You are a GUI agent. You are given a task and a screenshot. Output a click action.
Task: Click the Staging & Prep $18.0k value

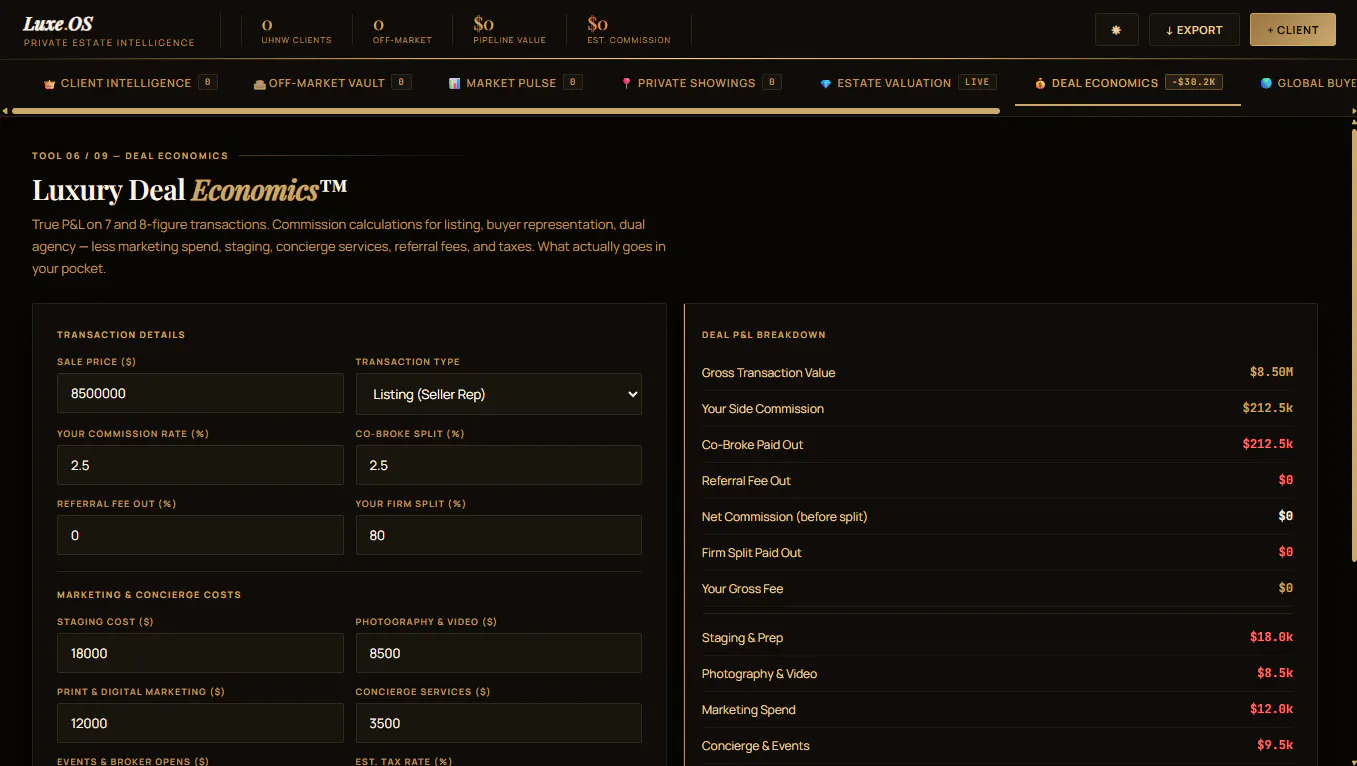[x=1271, y=637]
